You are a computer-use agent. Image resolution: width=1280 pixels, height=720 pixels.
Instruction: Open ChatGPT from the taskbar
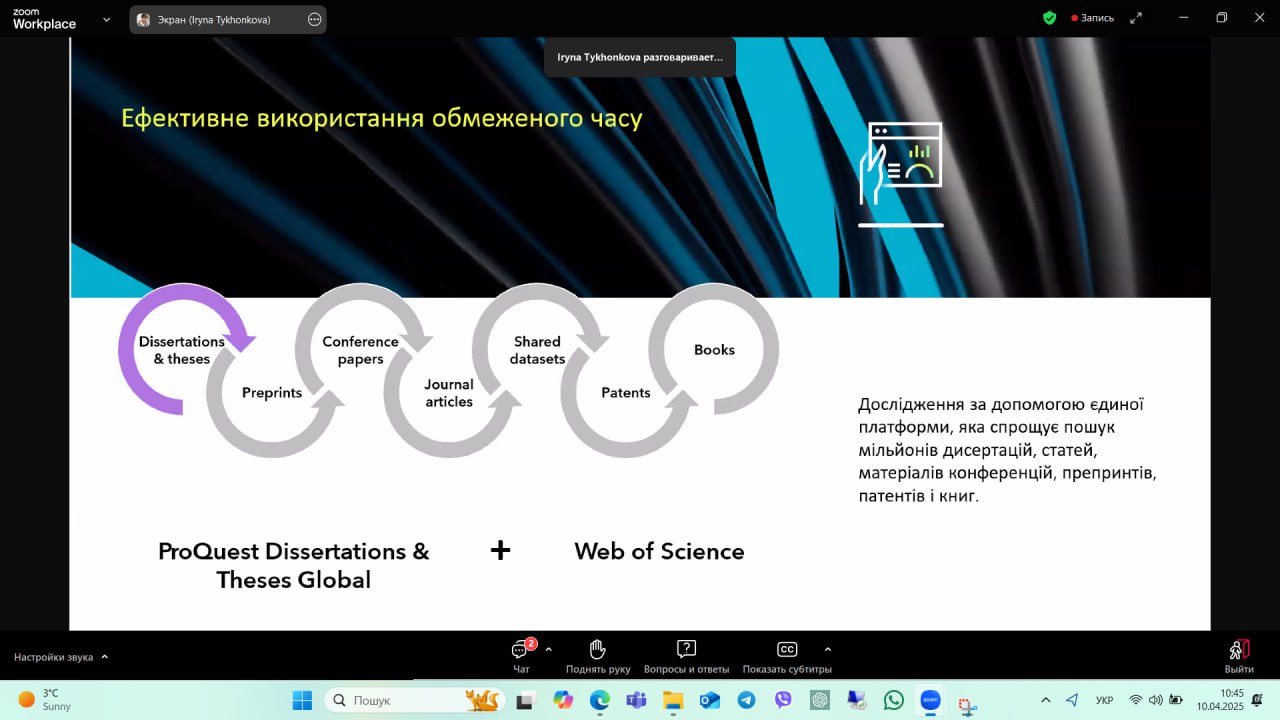point(820,700)
